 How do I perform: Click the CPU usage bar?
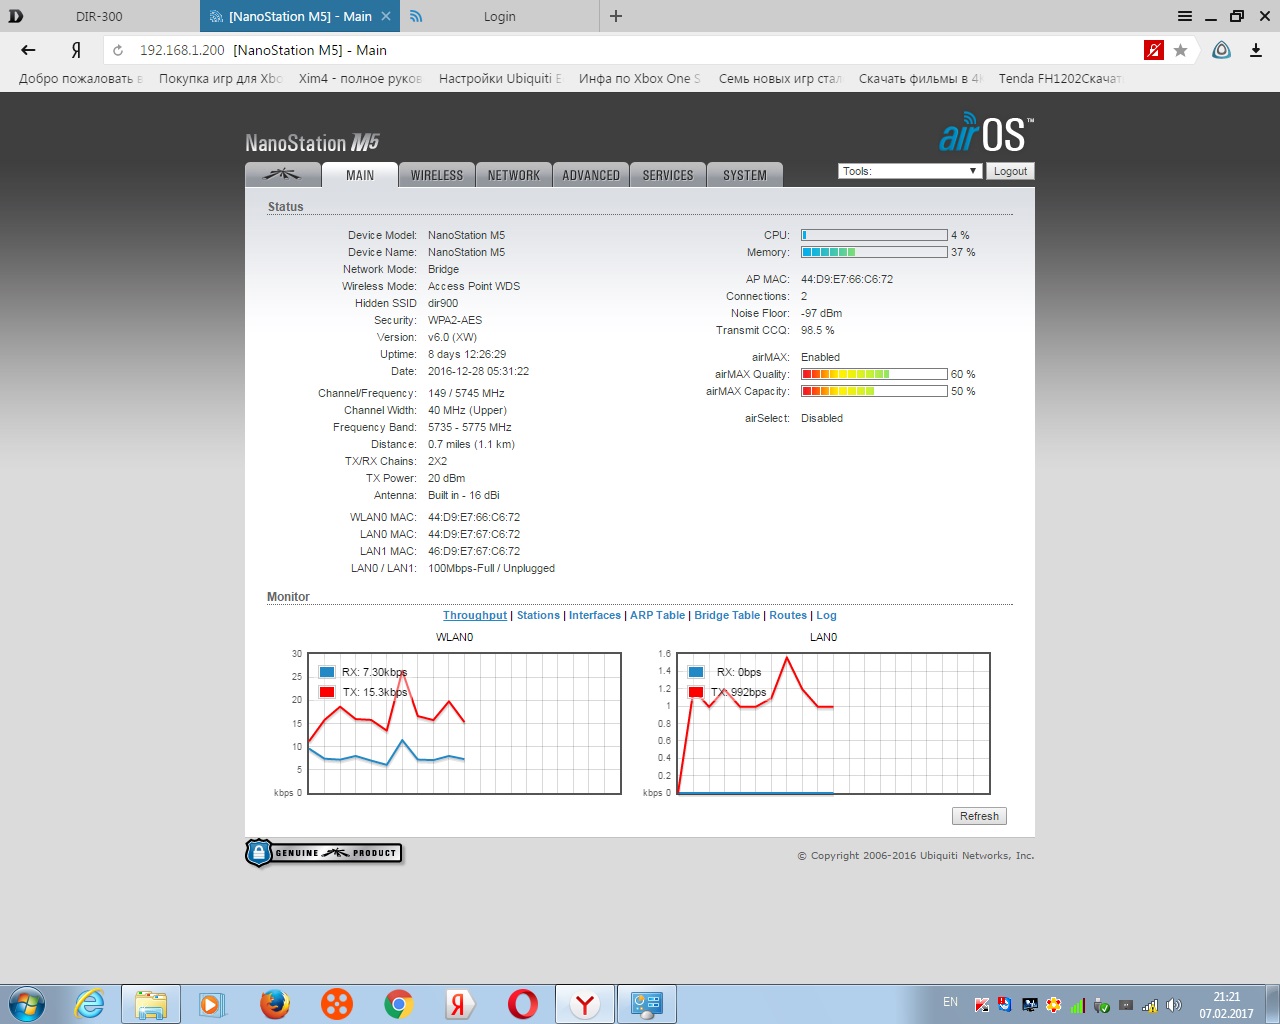coord(874,235)
